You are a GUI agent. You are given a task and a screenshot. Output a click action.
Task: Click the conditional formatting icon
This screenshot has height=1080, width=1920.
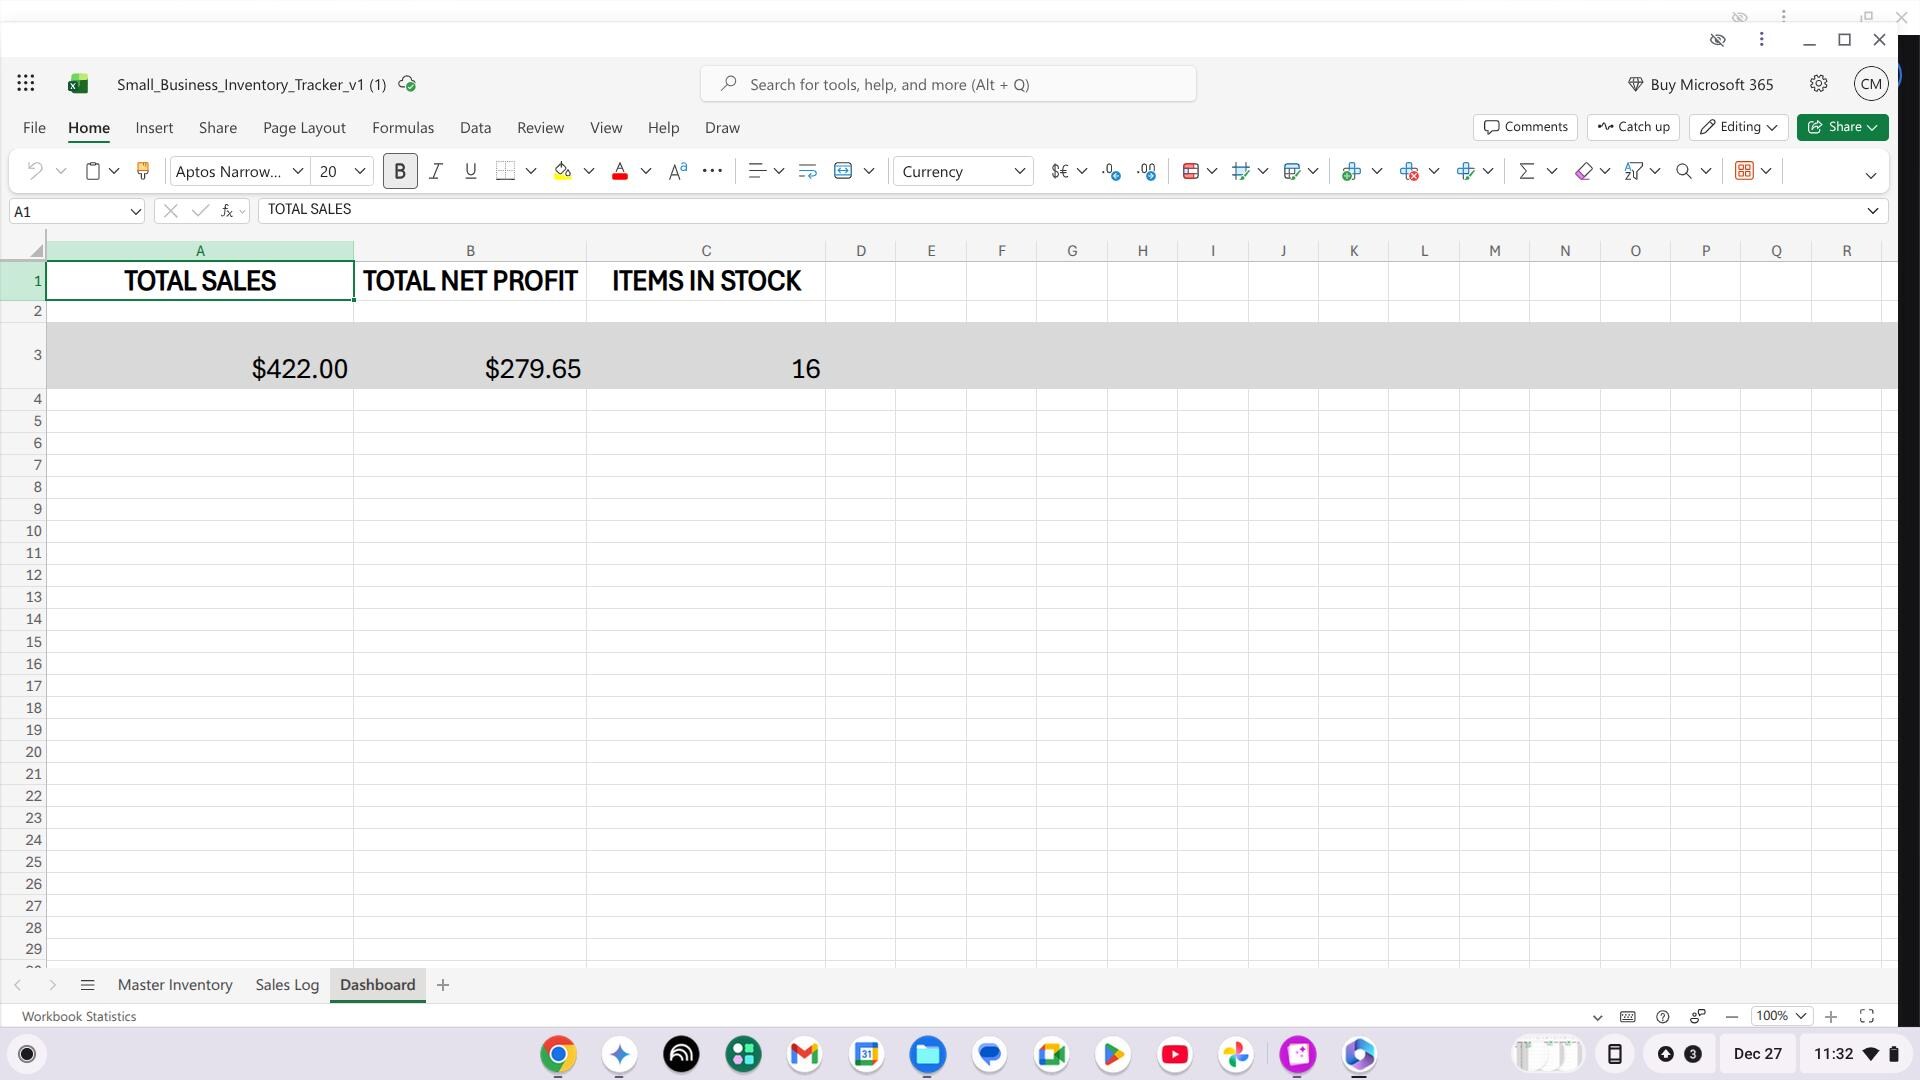1190,172
